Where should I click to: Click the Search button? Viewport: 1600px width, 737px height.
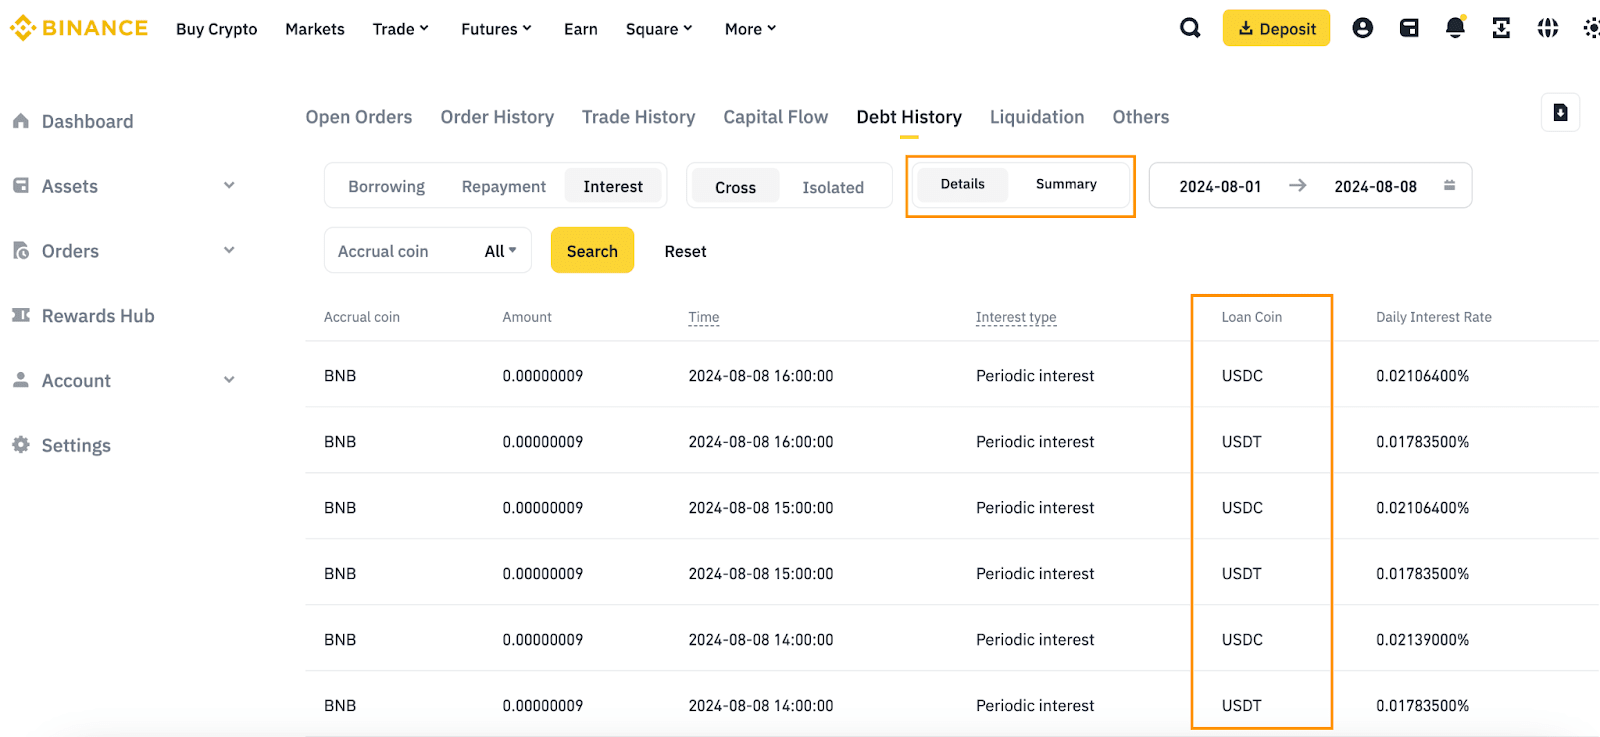click(592, 251)
